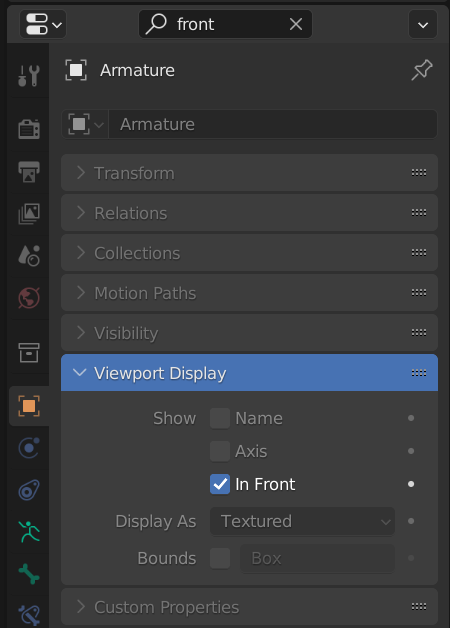Enable the Show Name checkbox
The height and width of the screenshot is (628, 450).
tap(220, 418)
